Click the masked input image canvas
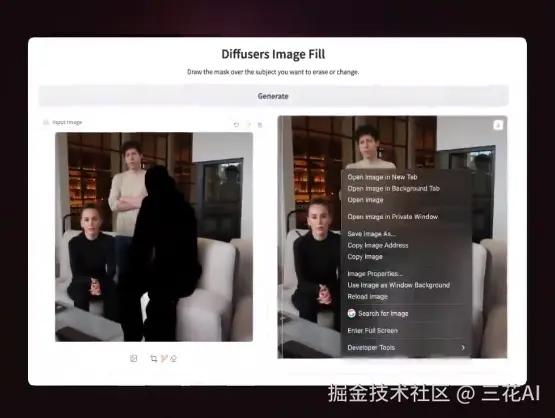This screenshot has height=418, width=555. pyautogui.click(x=154, y=237)
